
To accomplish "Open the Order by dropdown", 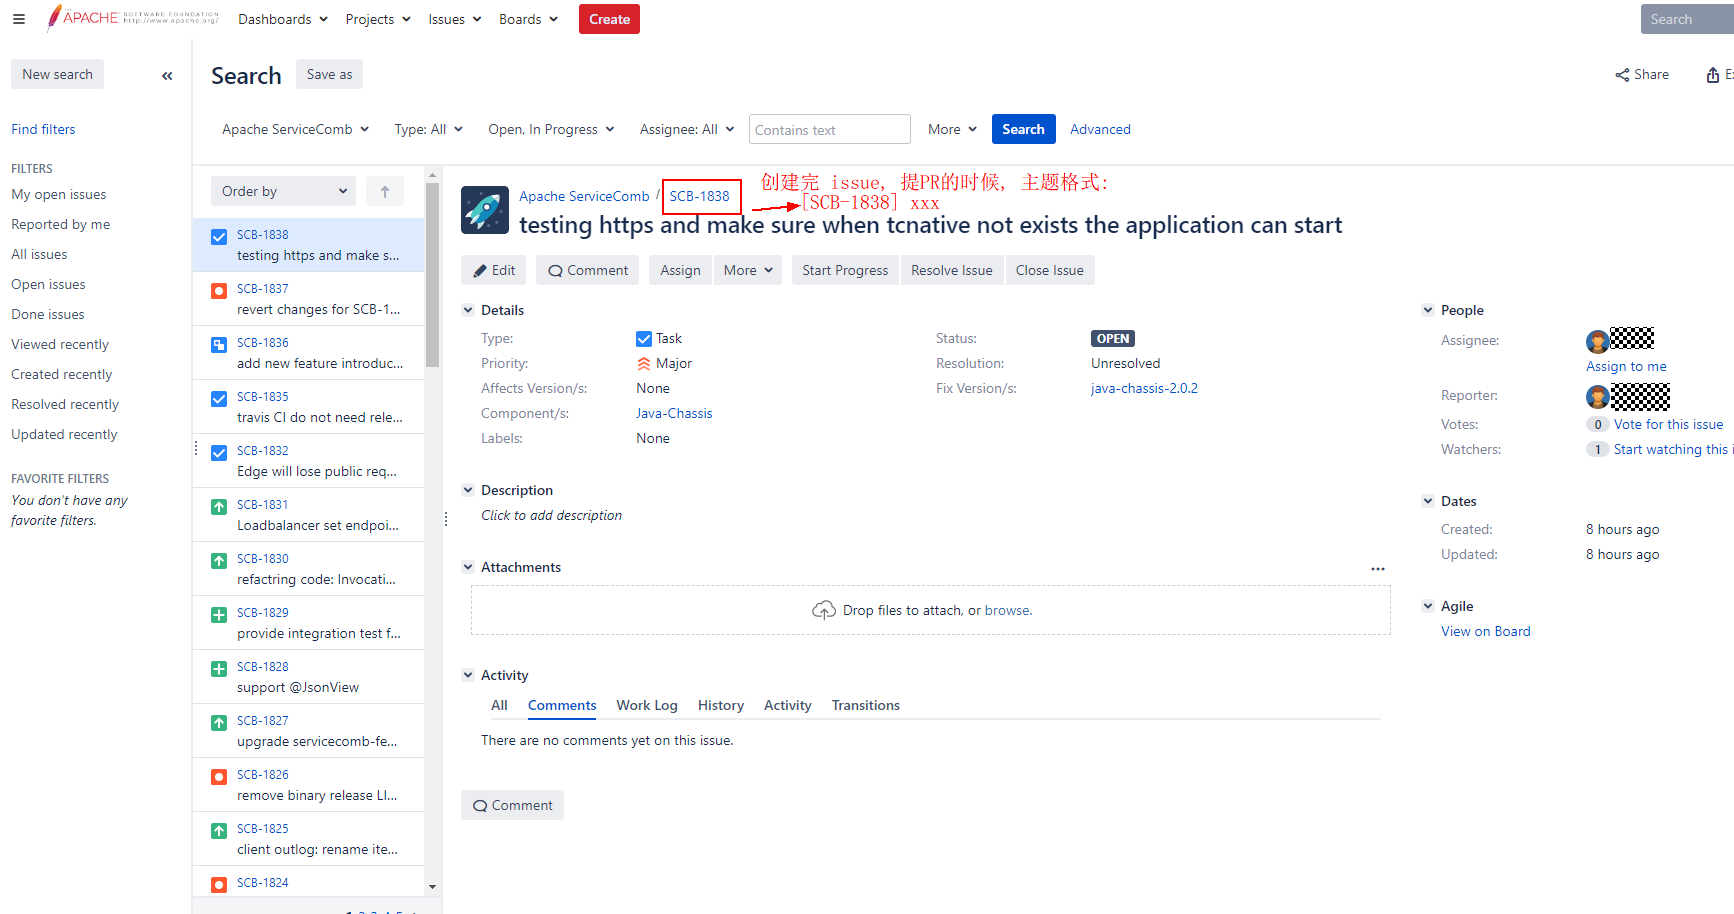I will [x=284, y=191].
